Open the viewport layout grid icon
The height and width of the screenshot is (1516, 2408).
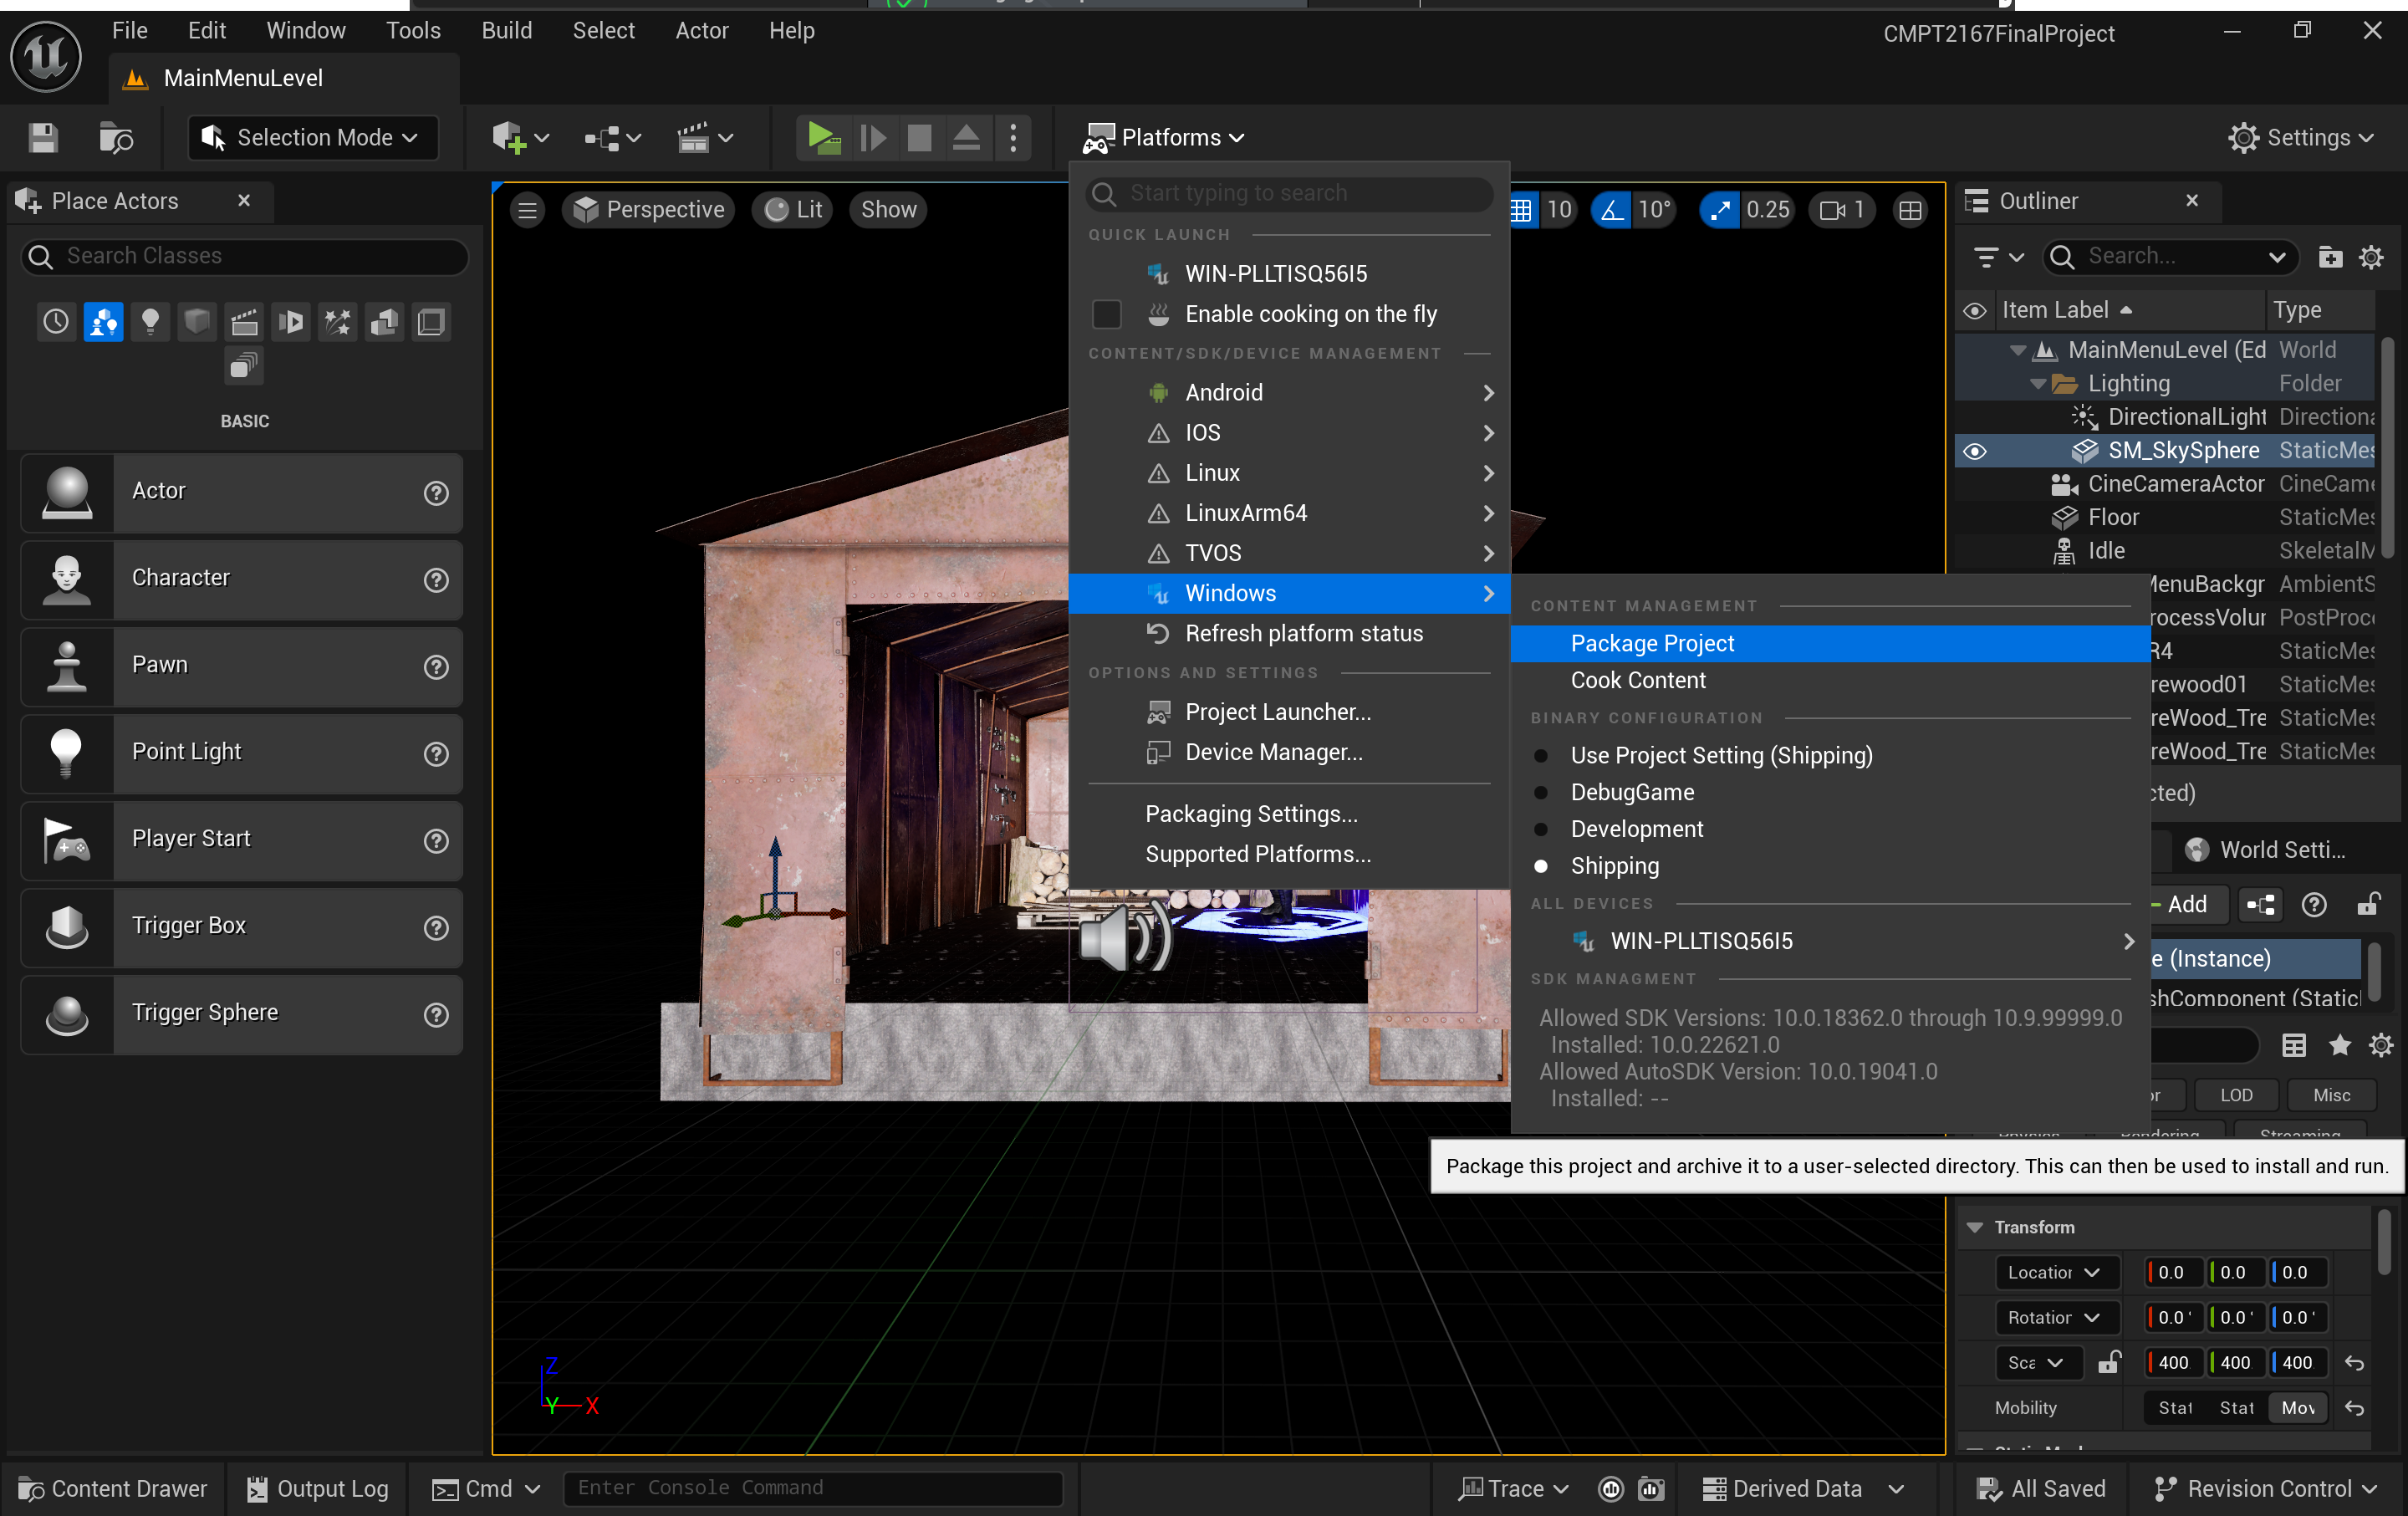click(x=1910, y=209)
